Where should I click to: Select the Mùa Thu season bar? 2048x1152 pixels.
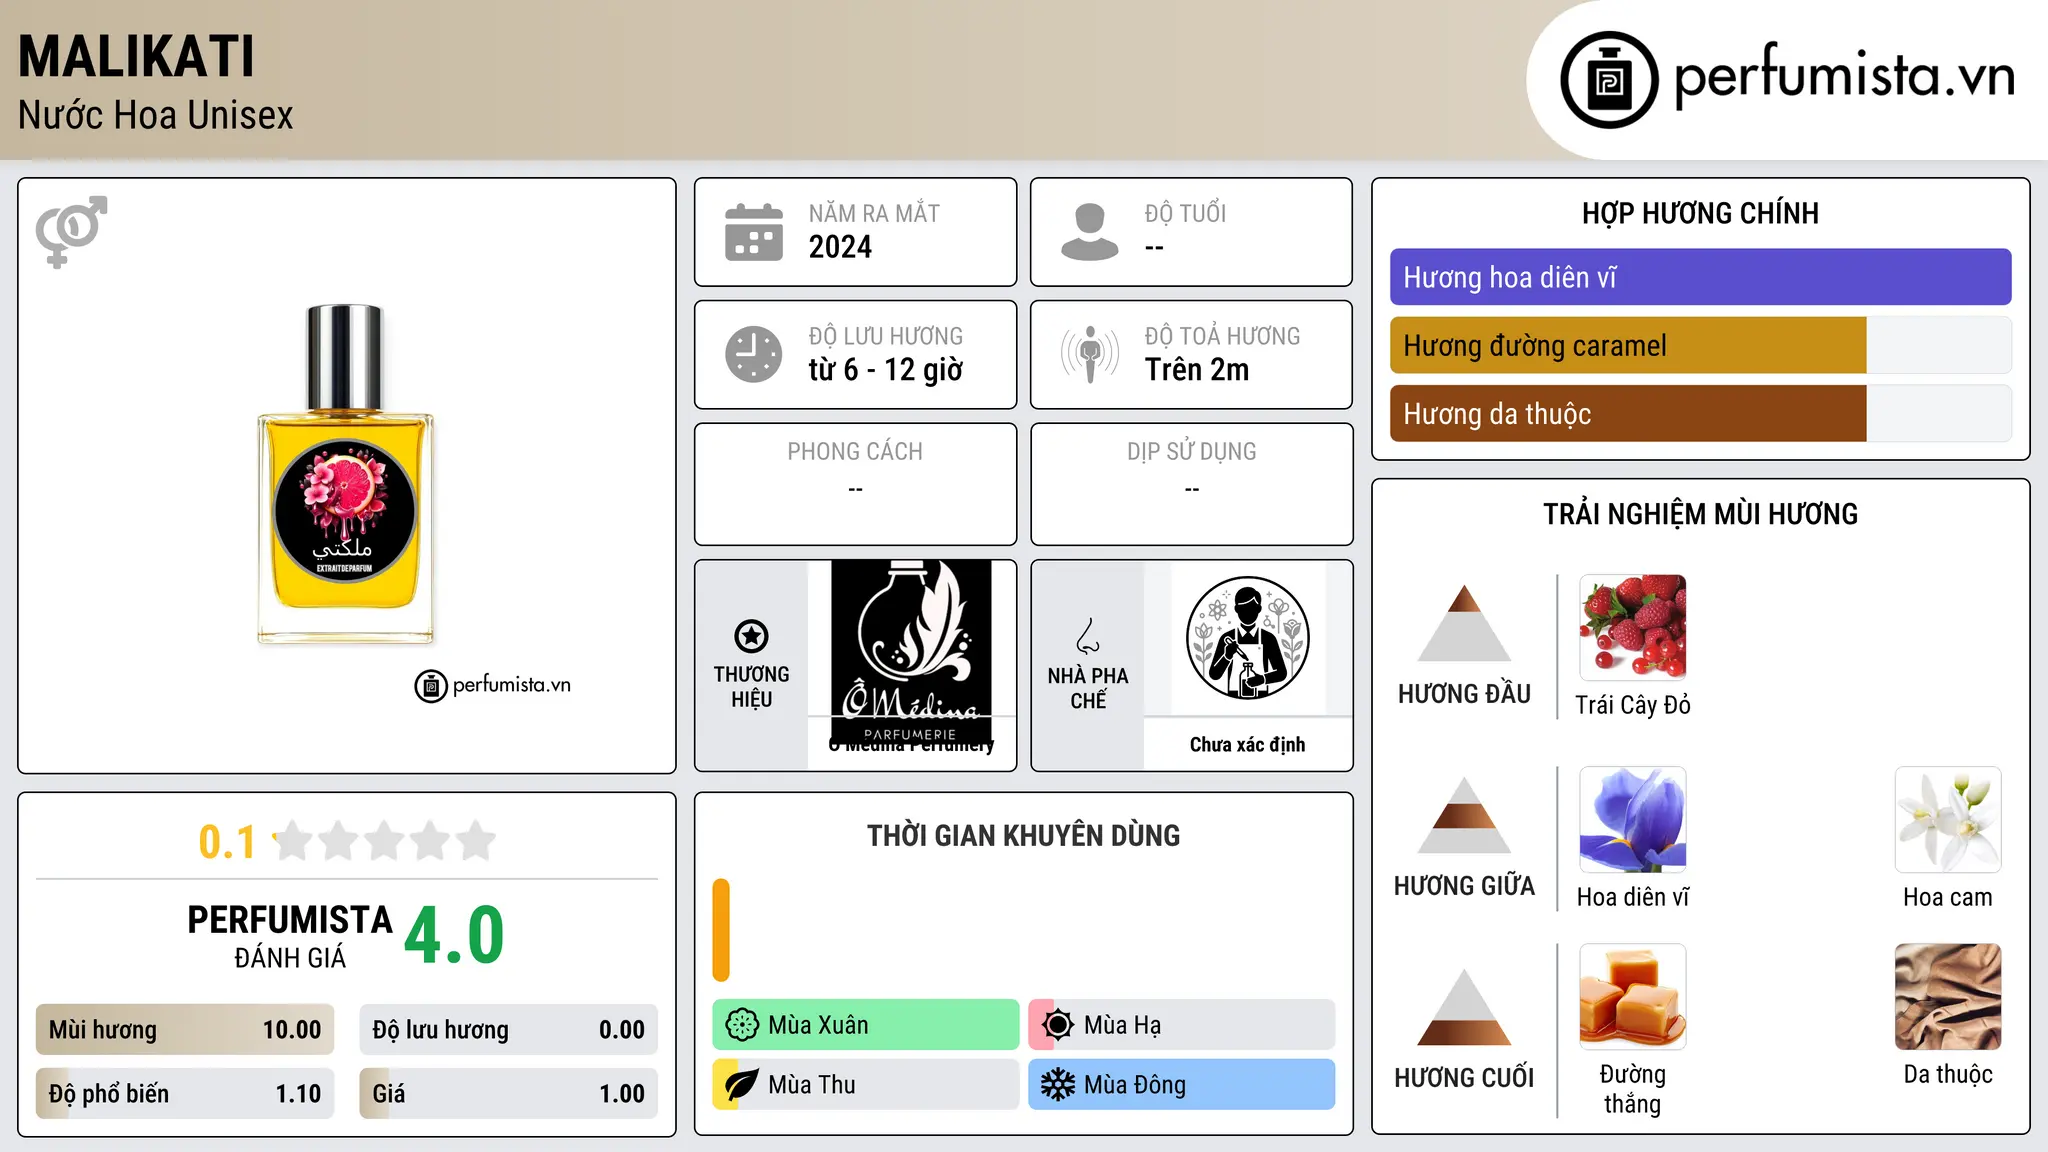[x=866, y=1085]
